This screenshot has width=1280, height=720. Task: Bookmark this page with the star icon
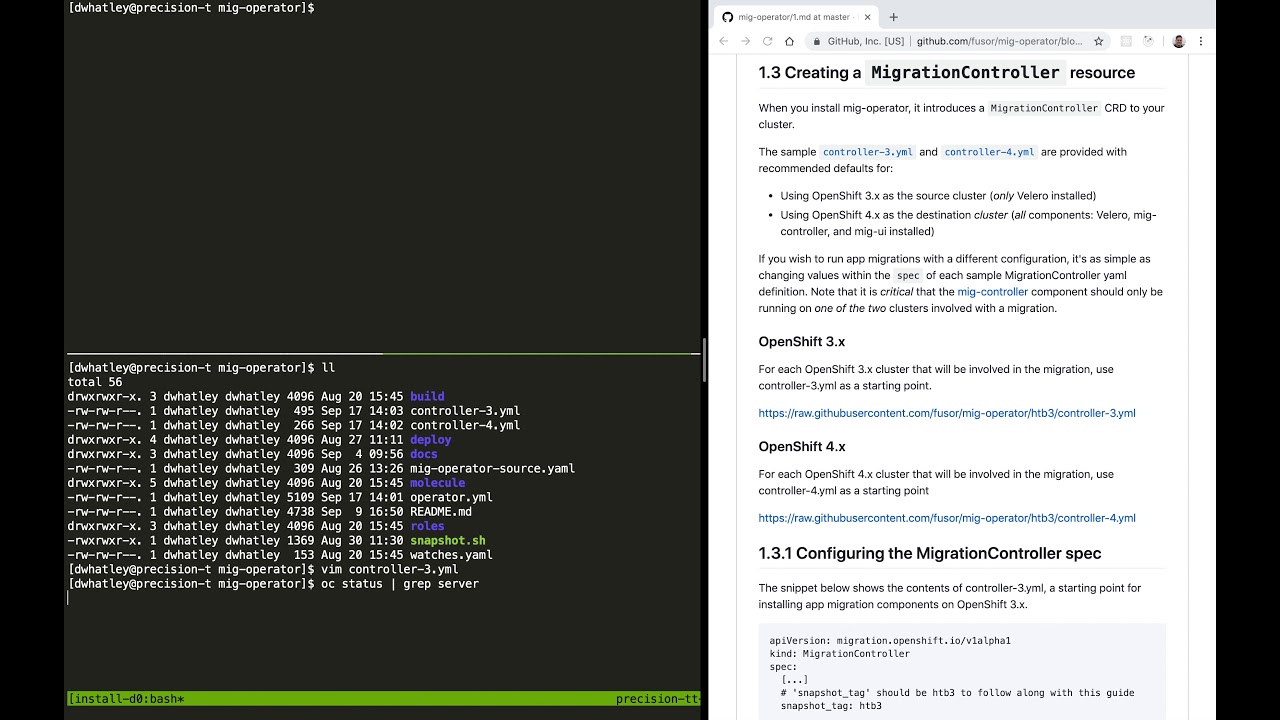tap(1098, 41)
